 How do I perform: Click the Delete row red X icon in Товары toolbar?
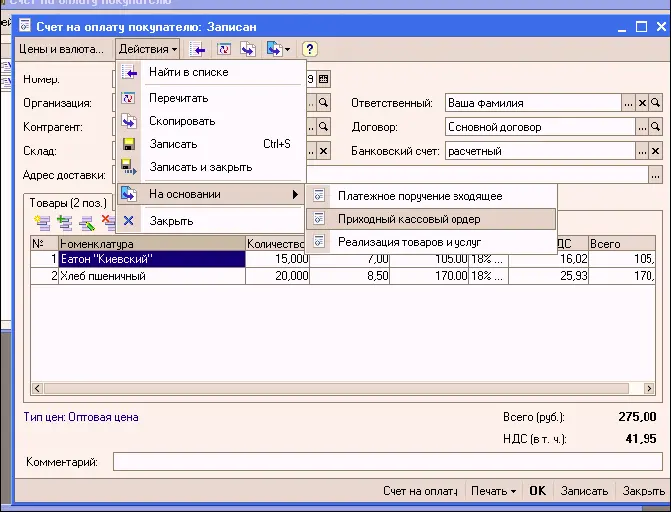[x=108, y=222]
